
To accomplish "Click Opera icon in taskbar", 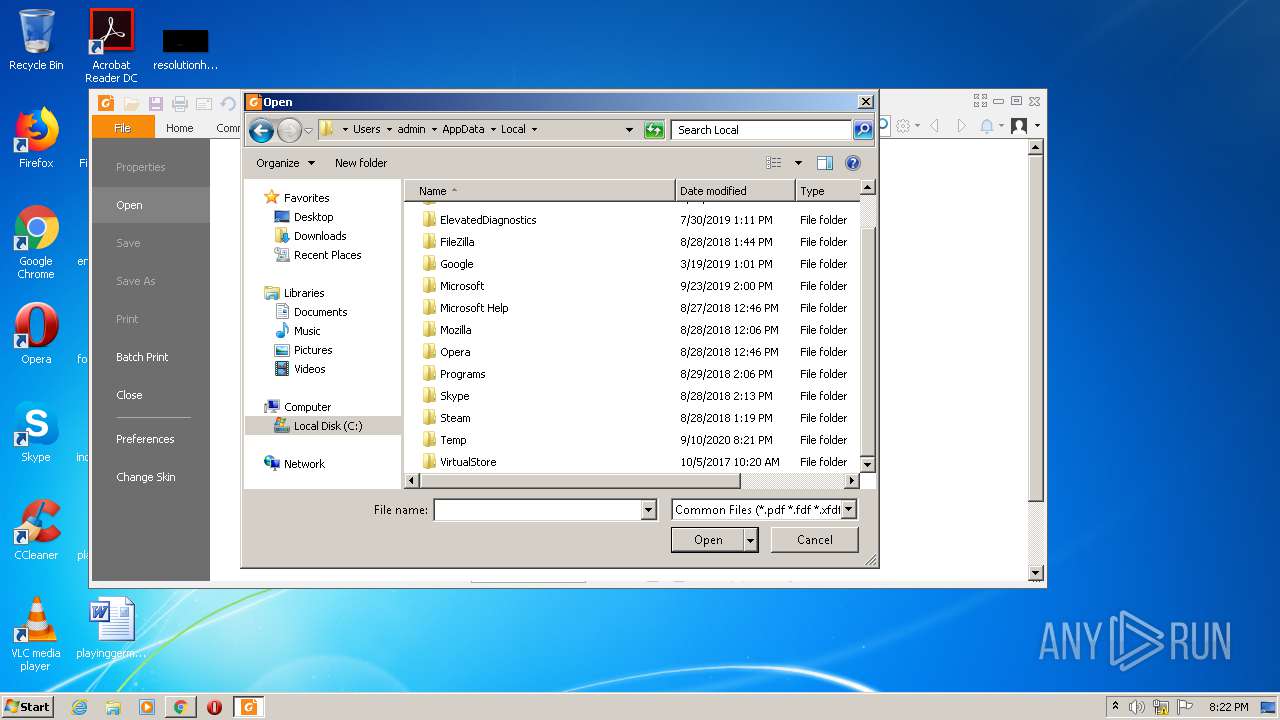I will tap(214, 707).
